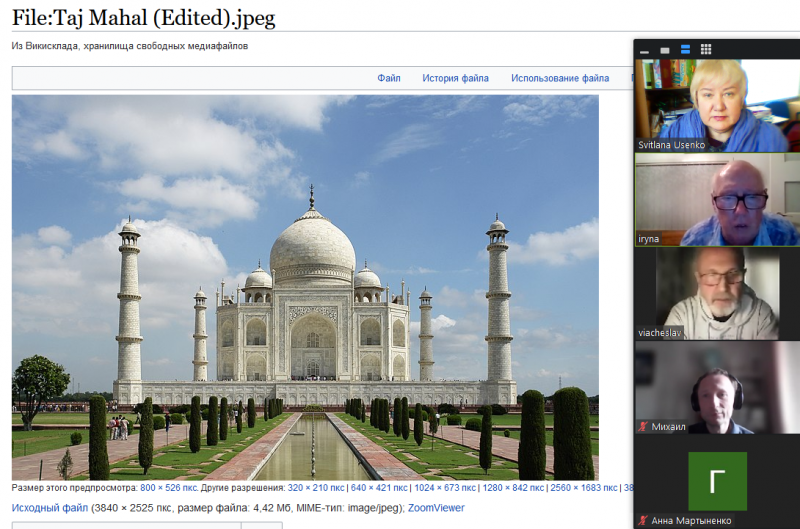This screenshot has width=800, height=529.
Task: Select viacheslav's video tile
Action: pos(717,294)
